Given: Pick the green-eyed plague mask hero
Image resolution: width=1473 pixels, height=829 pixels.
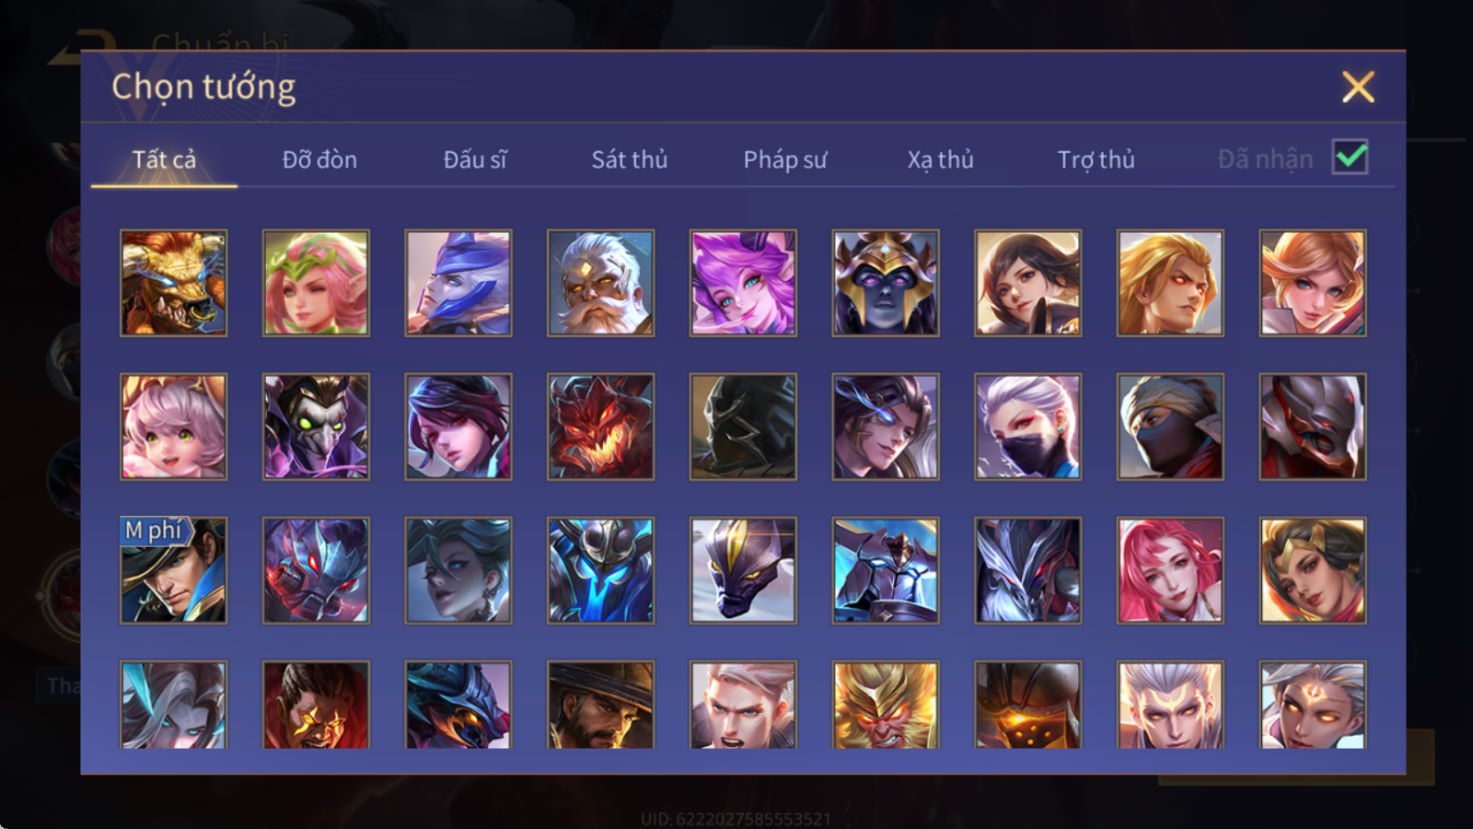Looking at the screenshot, I should (316, 427).
